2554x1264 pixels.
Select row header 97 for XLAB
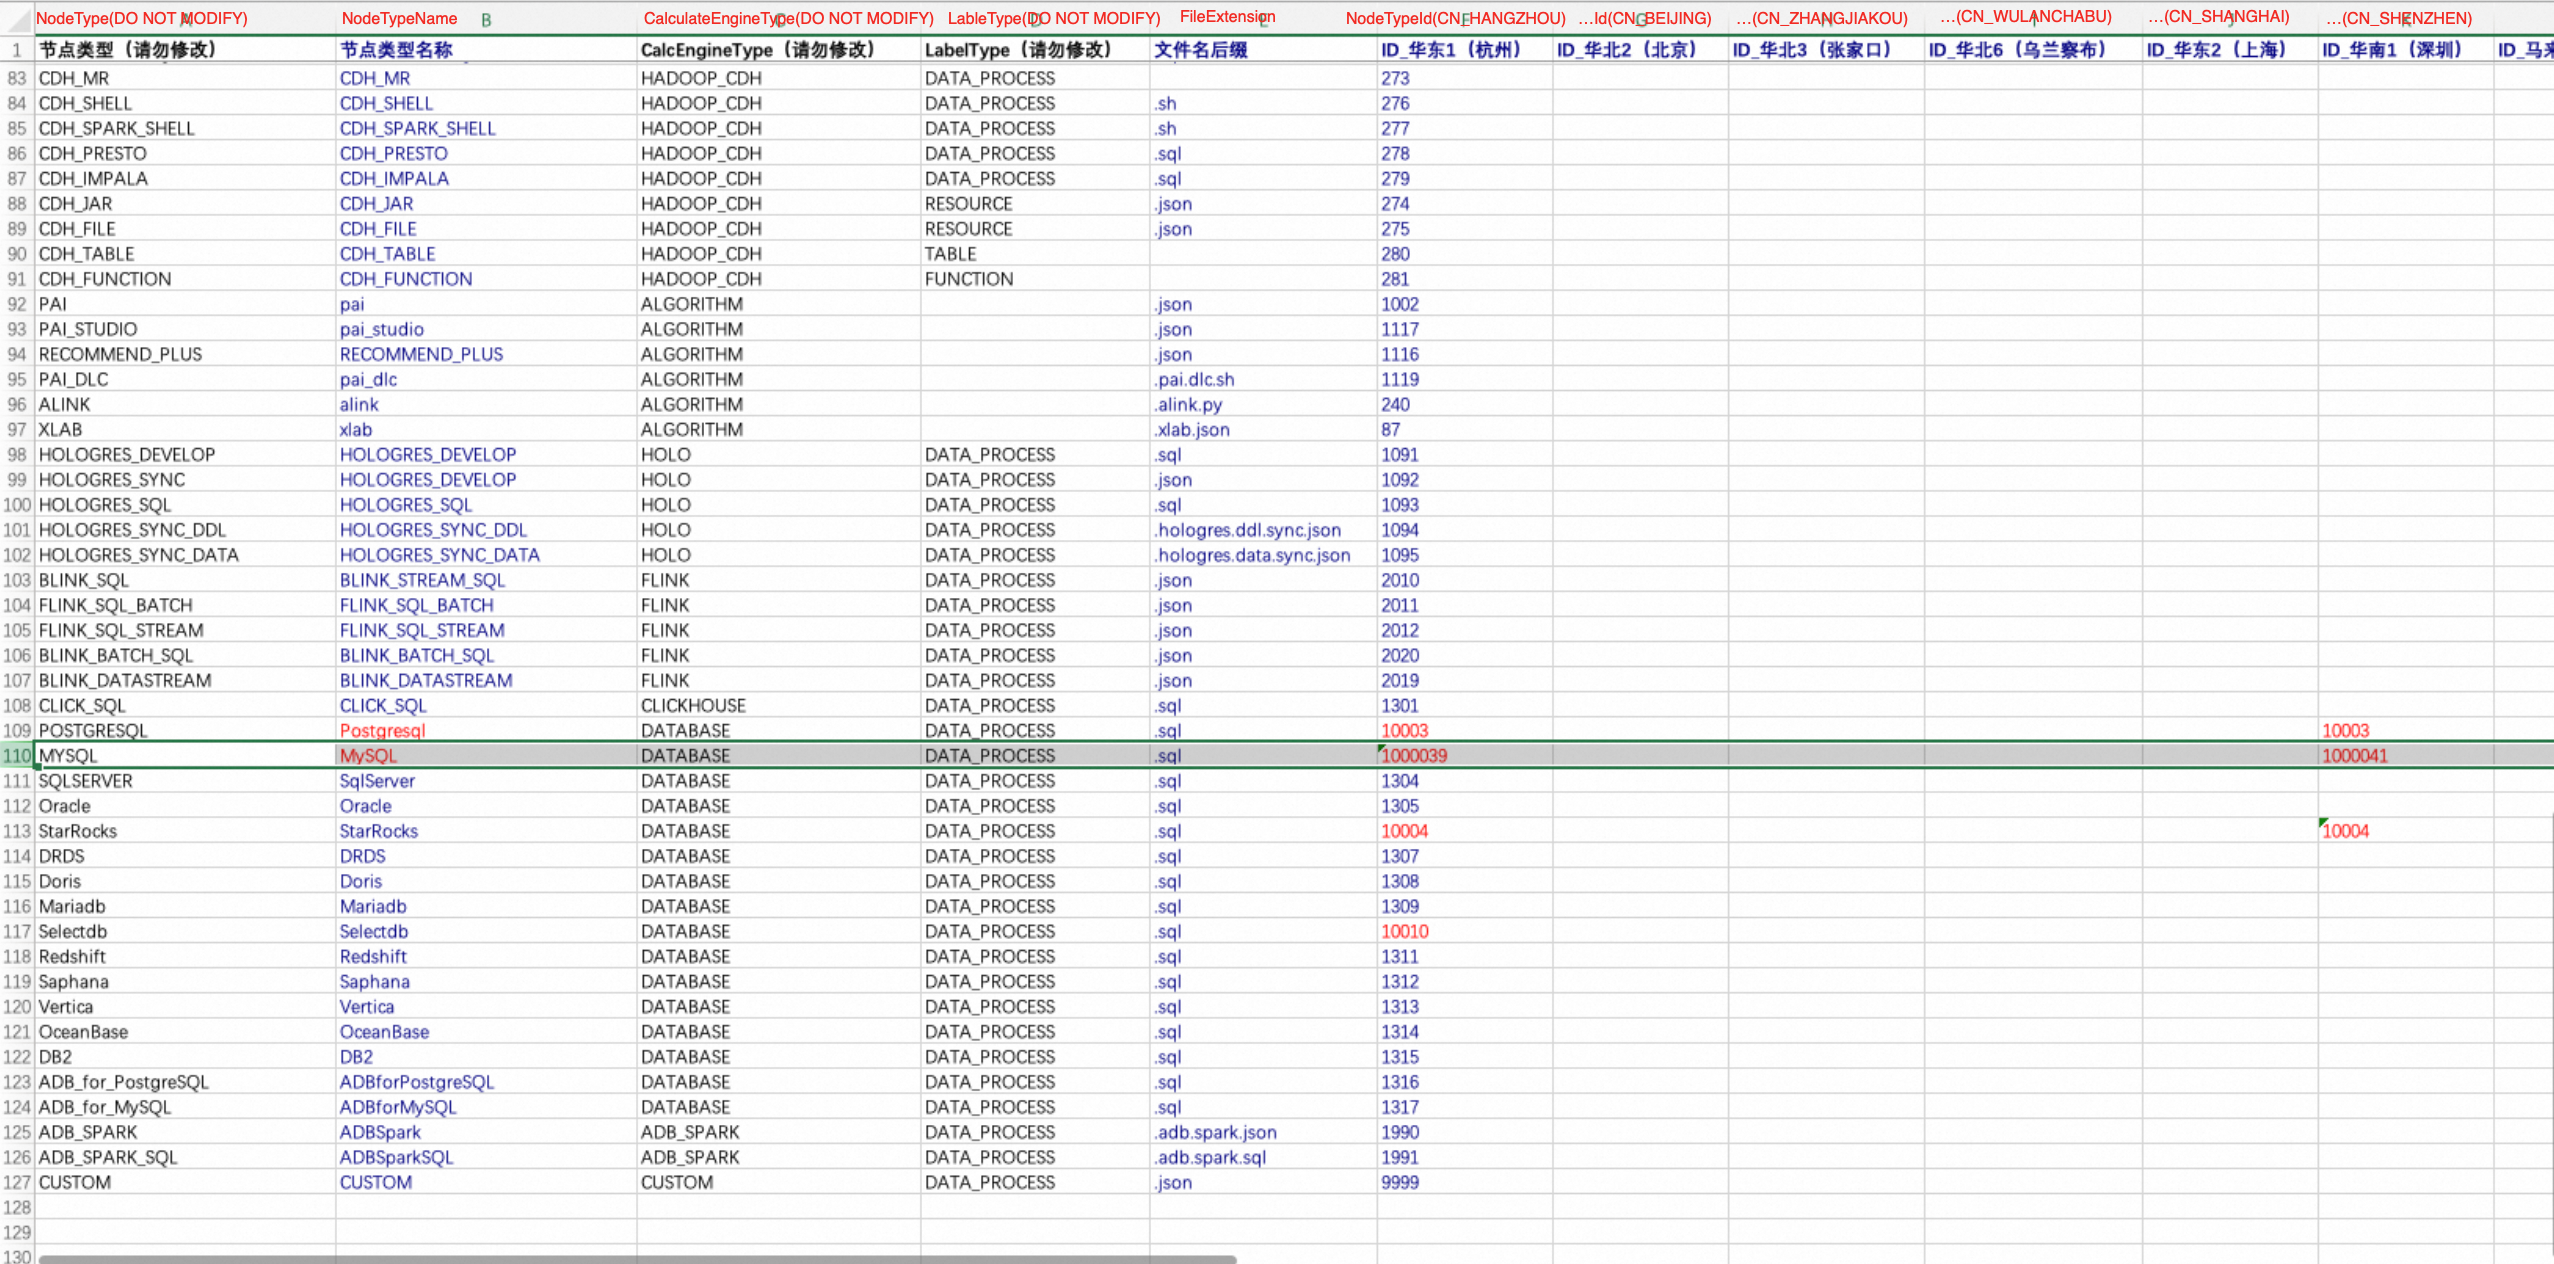click(17, 430)
